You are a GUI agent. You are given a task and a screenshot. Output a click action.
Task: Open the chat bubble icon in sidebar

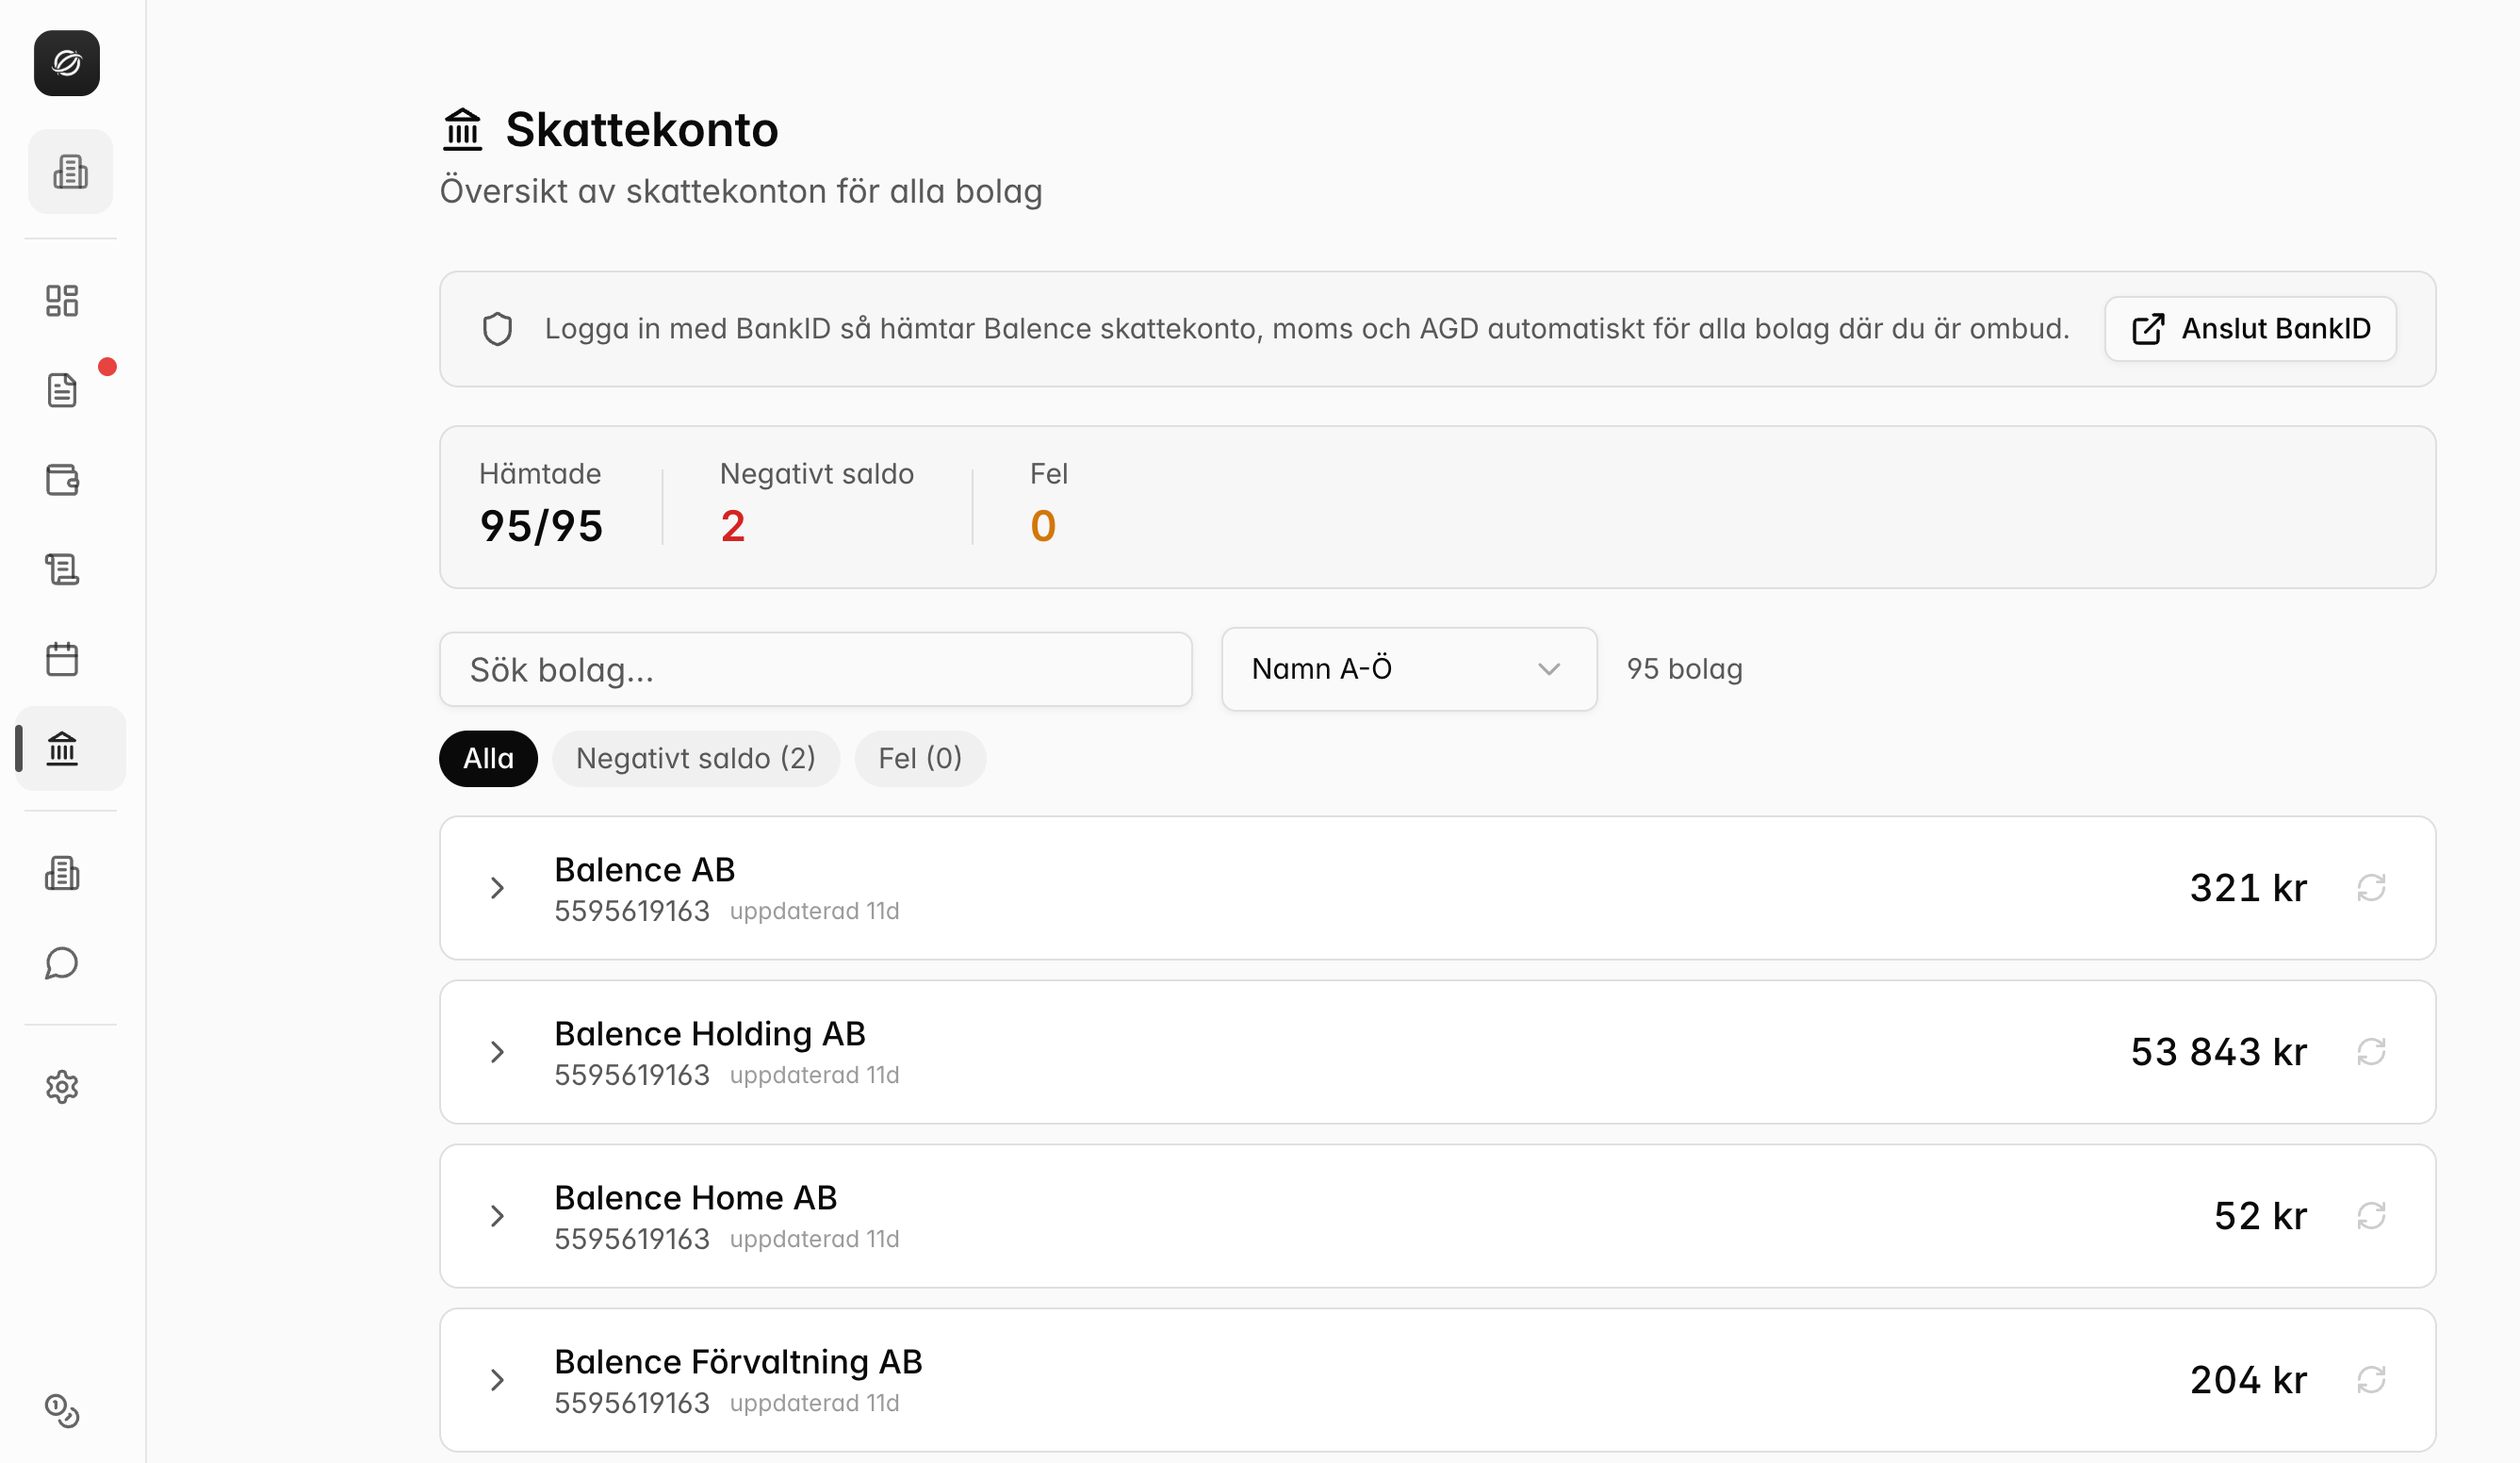(62, 963)
